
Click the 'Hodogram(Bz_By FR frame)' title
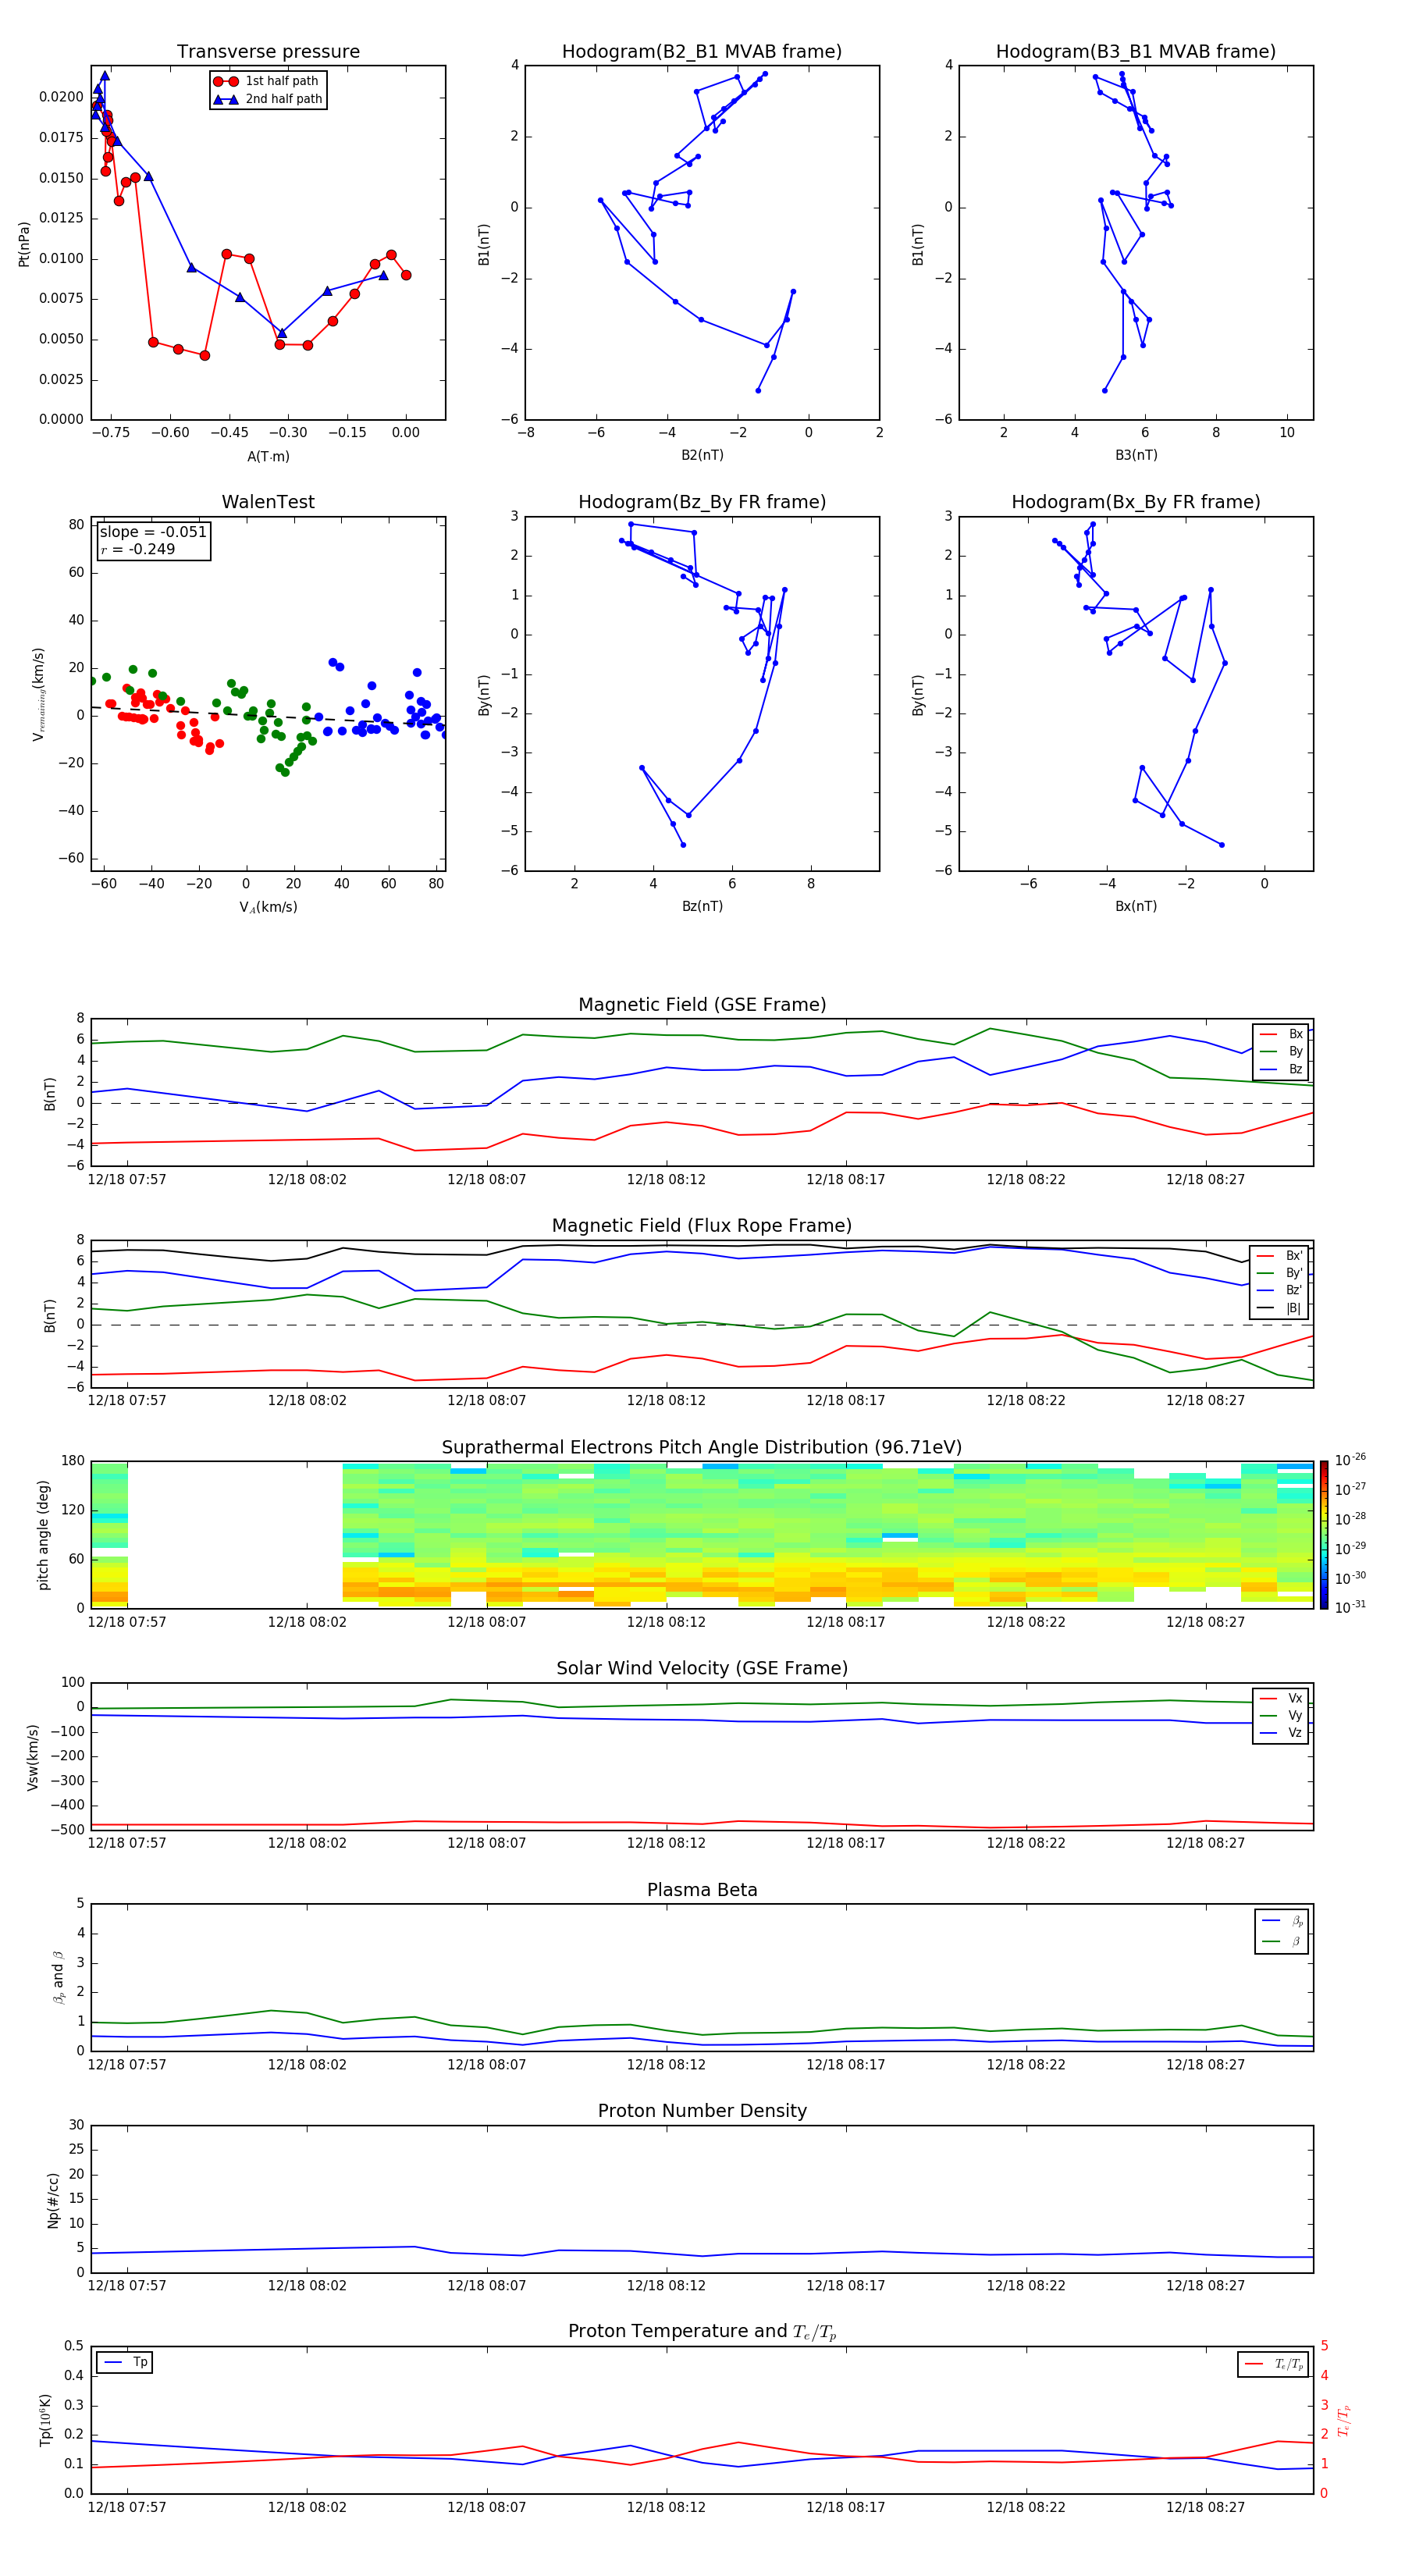(702, 502)
